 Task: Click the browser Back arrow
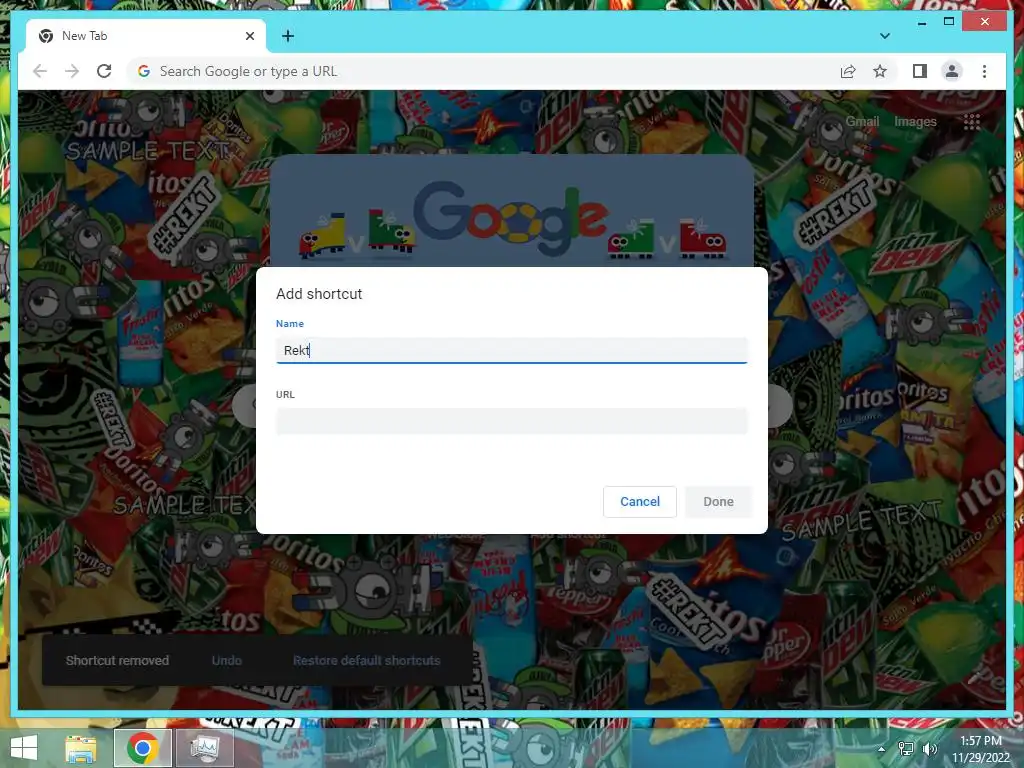[x=40, y=71]
